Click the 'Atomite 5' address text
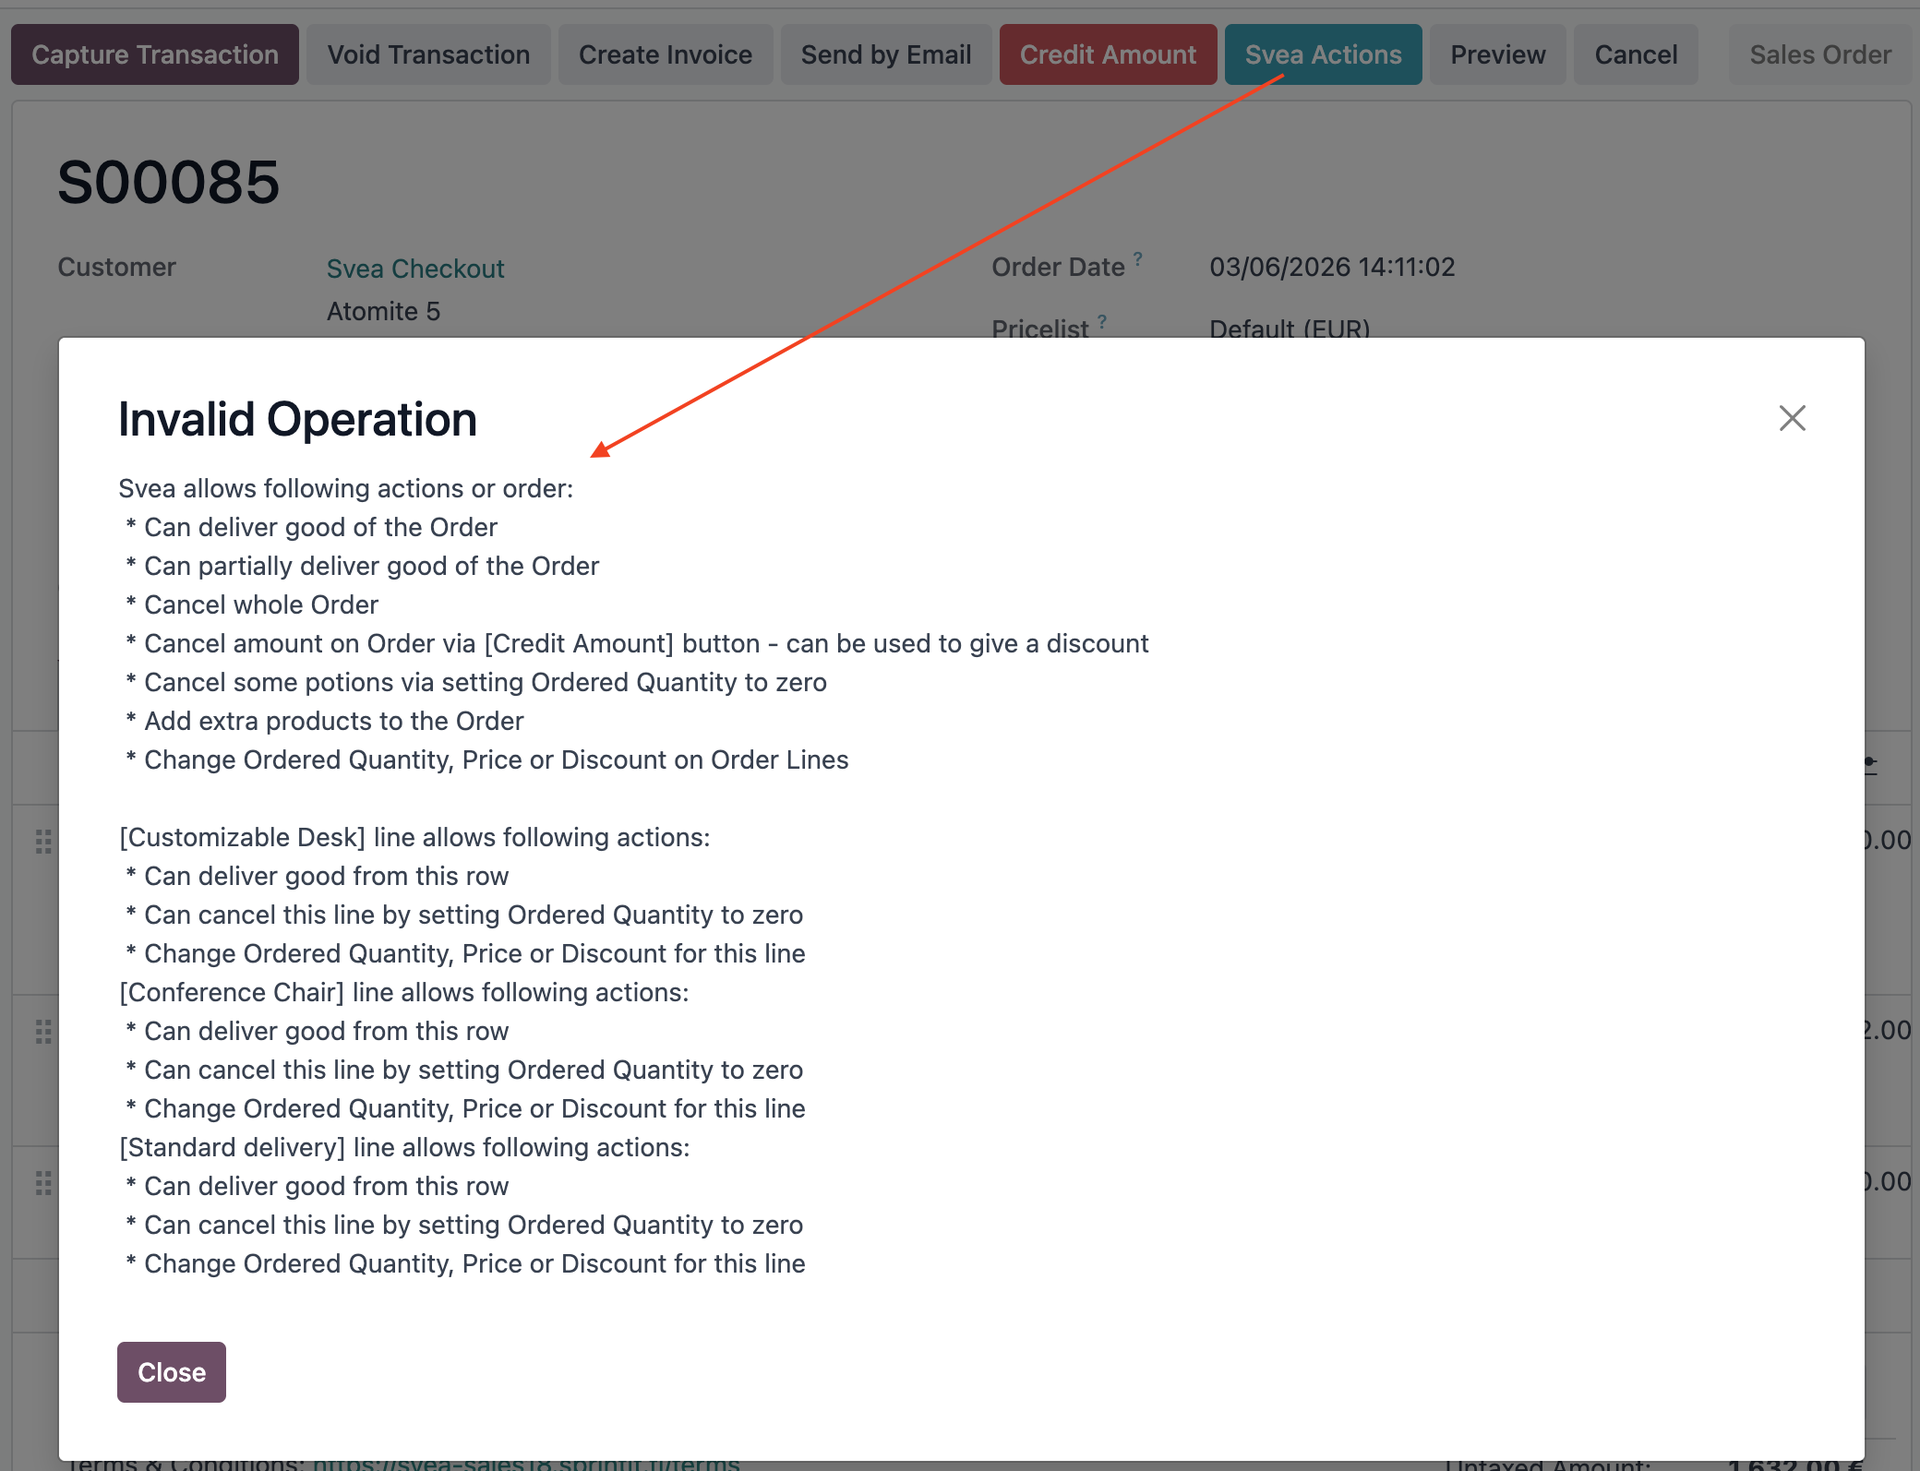The height and width of the screenshot is (1471, 1920). 383,312
